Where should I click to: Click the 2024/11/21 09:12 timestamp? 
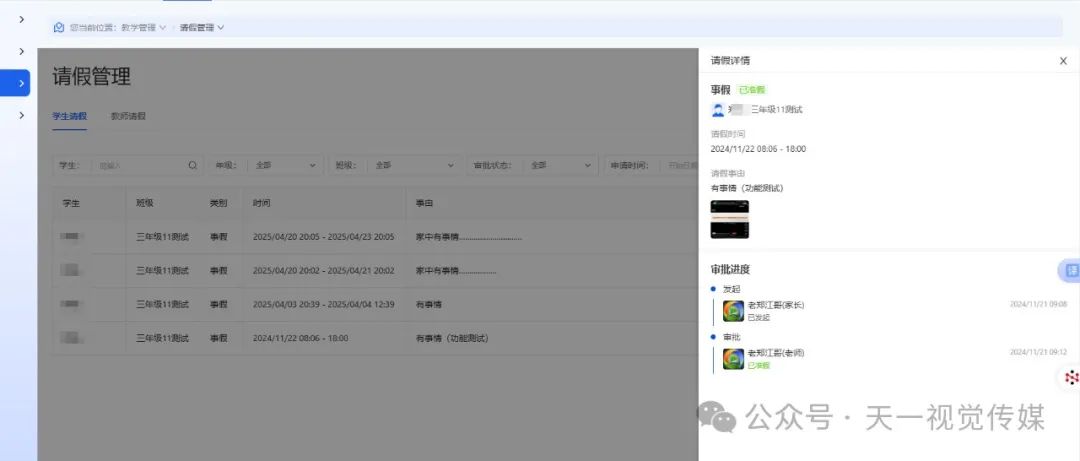coord(1038,352)
